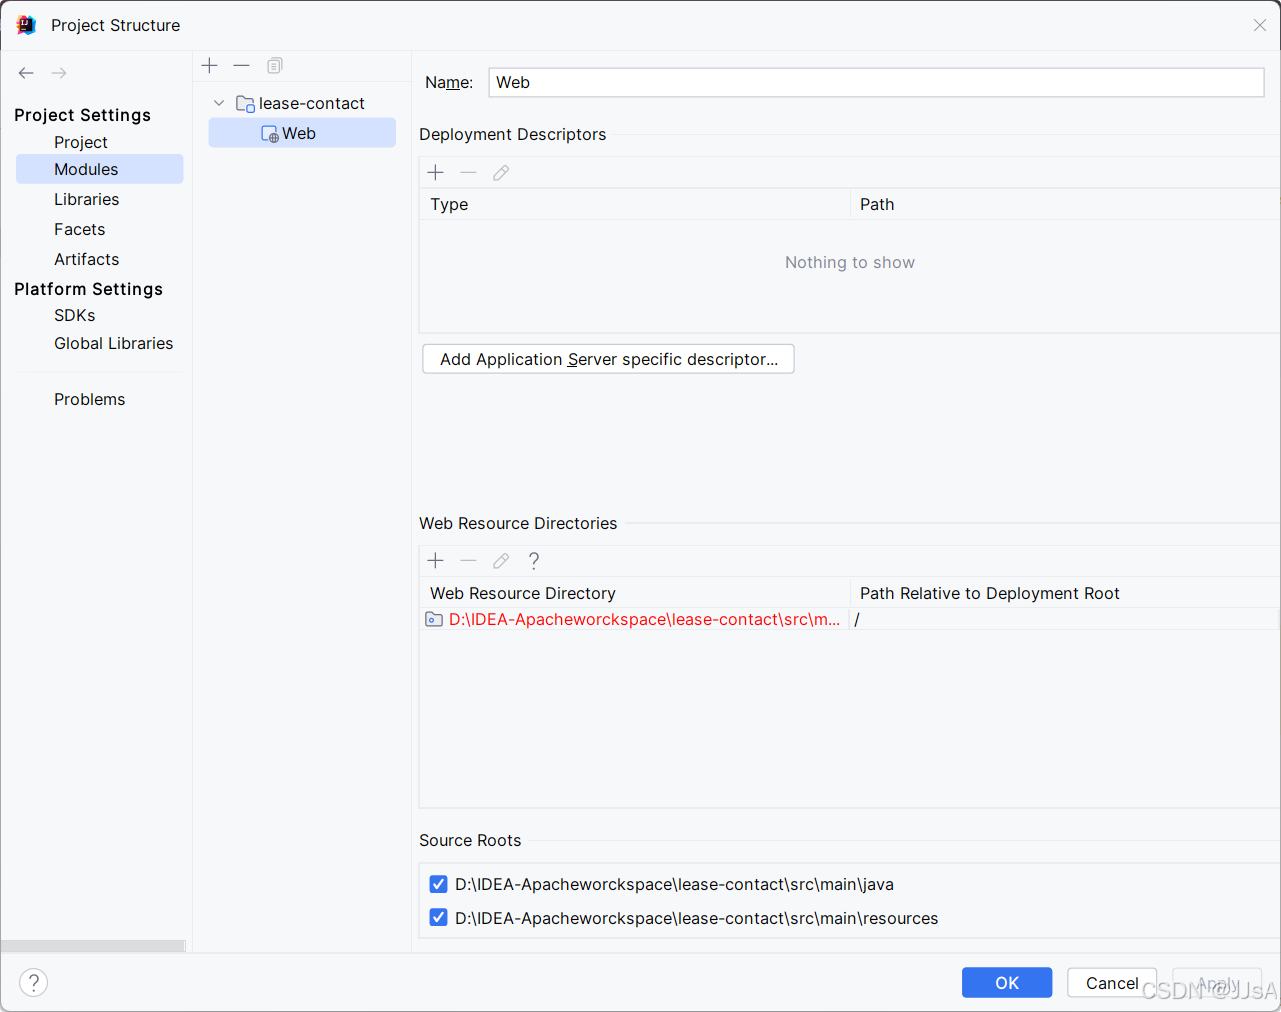Viewport: 1281px width, 1012px height.
Task: Open the Problems section
Action: [90, 399]
